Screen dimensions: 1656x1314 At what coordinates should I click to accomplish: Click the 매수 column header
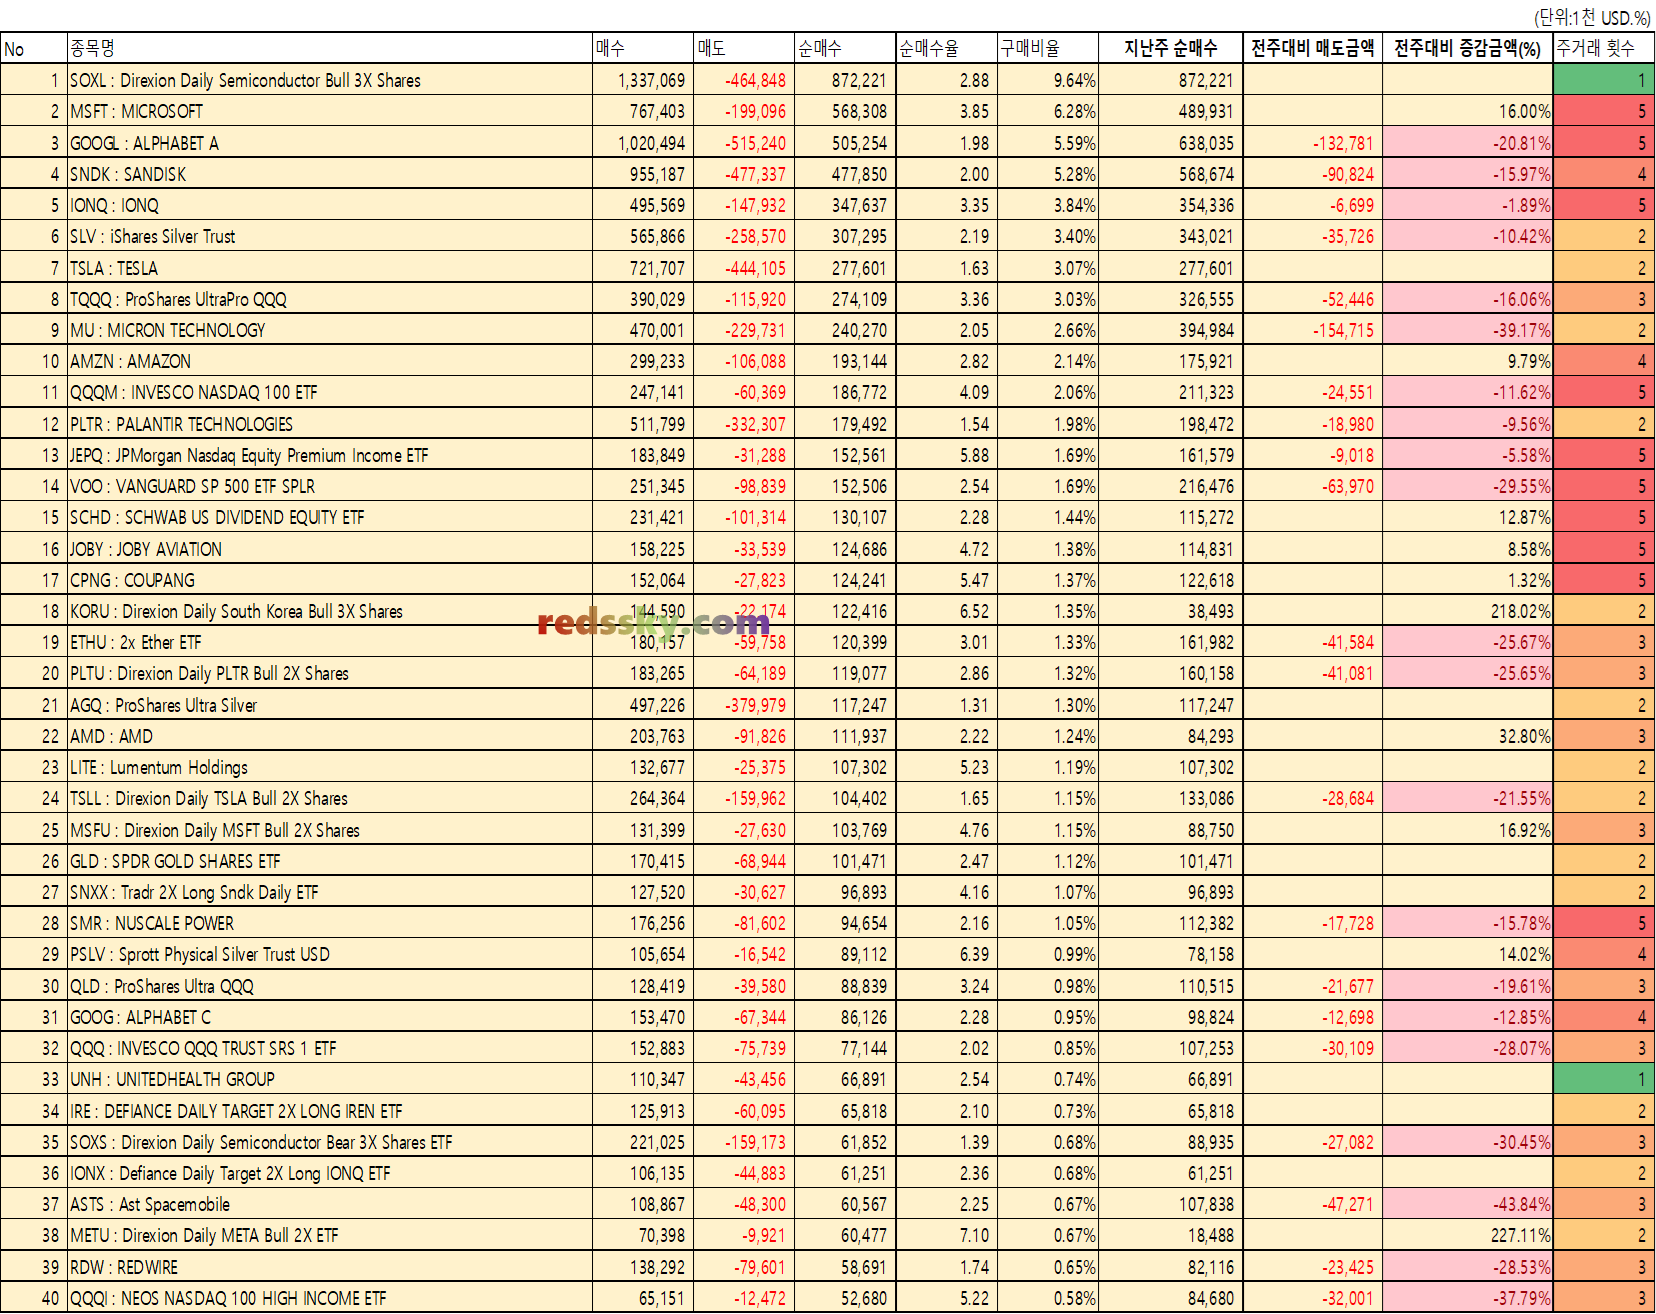(x=644, y=48)
